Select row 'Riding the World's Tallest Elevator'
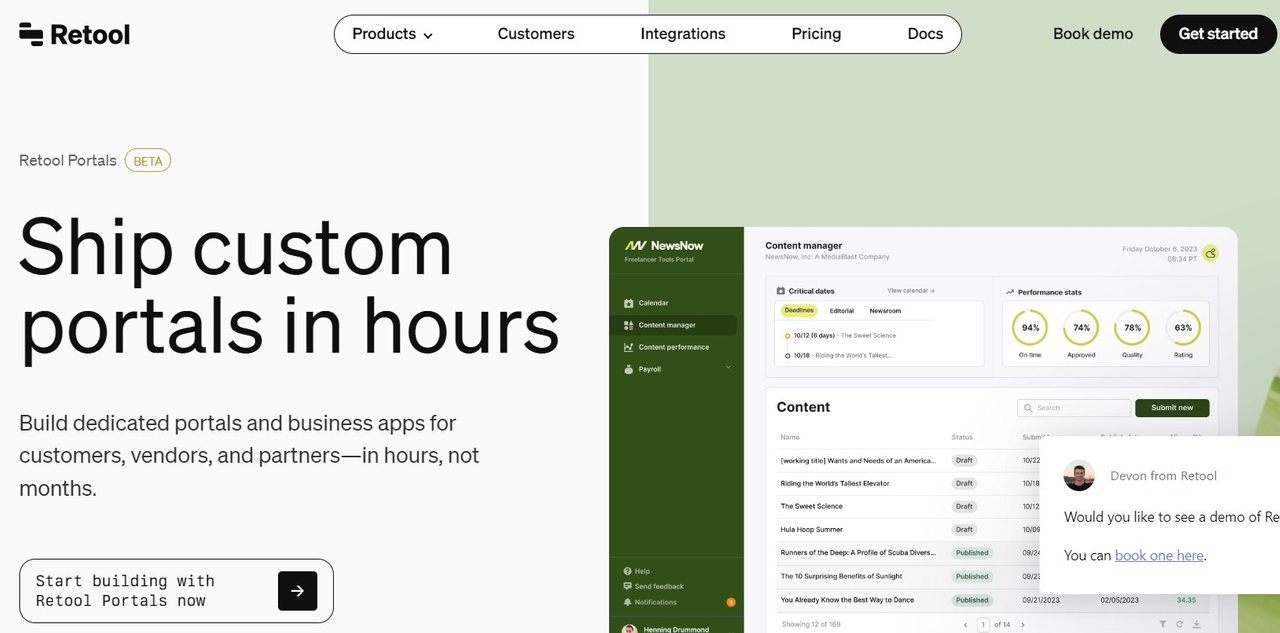The image size is (1280, 633). pyautogui.click(x=908, y=483)
